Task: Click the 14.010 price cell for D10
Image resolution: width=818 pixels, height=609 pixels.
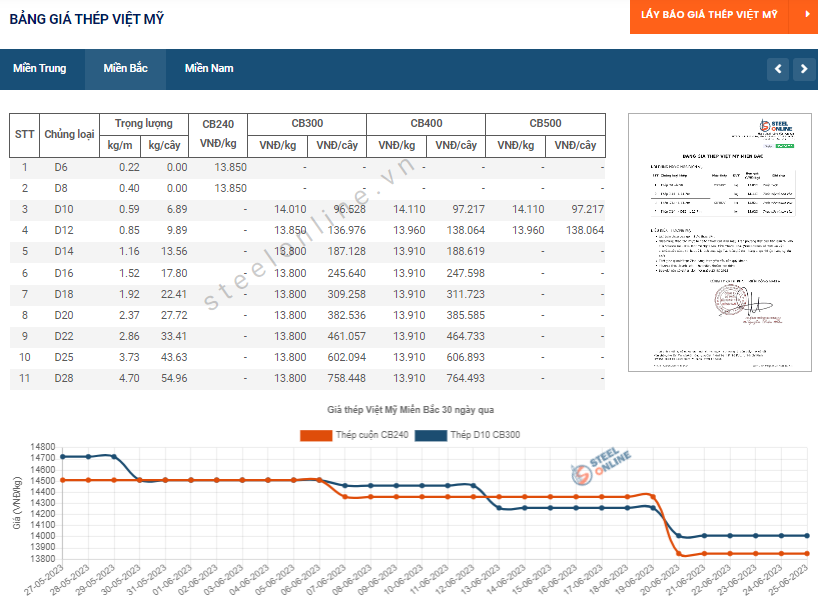Action: coord(290,209)
